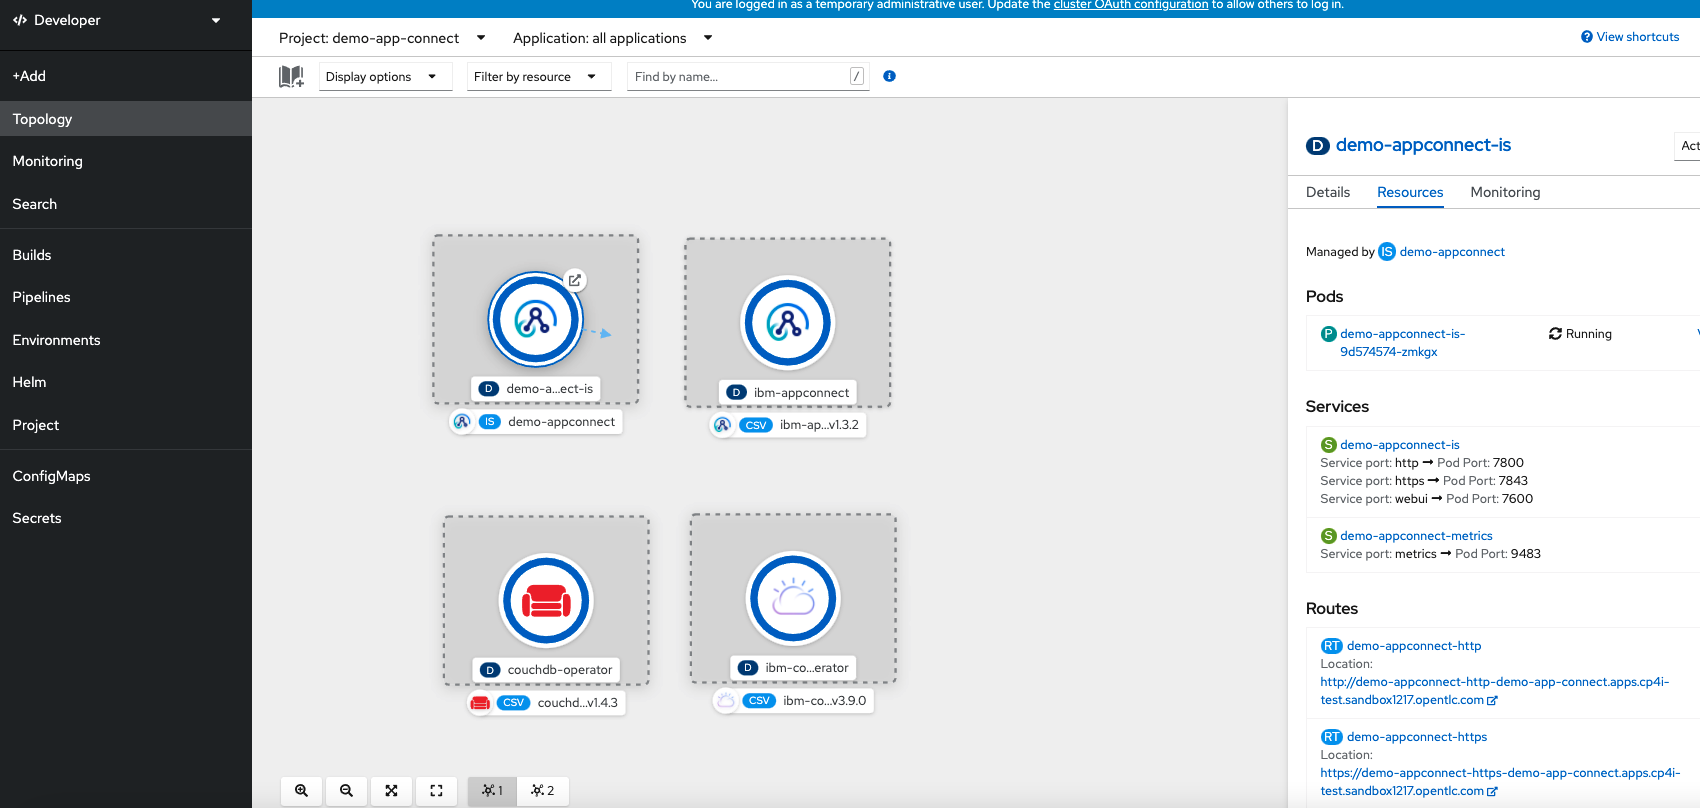Select the ibm-common-service operator cloud node

(793, 599)
